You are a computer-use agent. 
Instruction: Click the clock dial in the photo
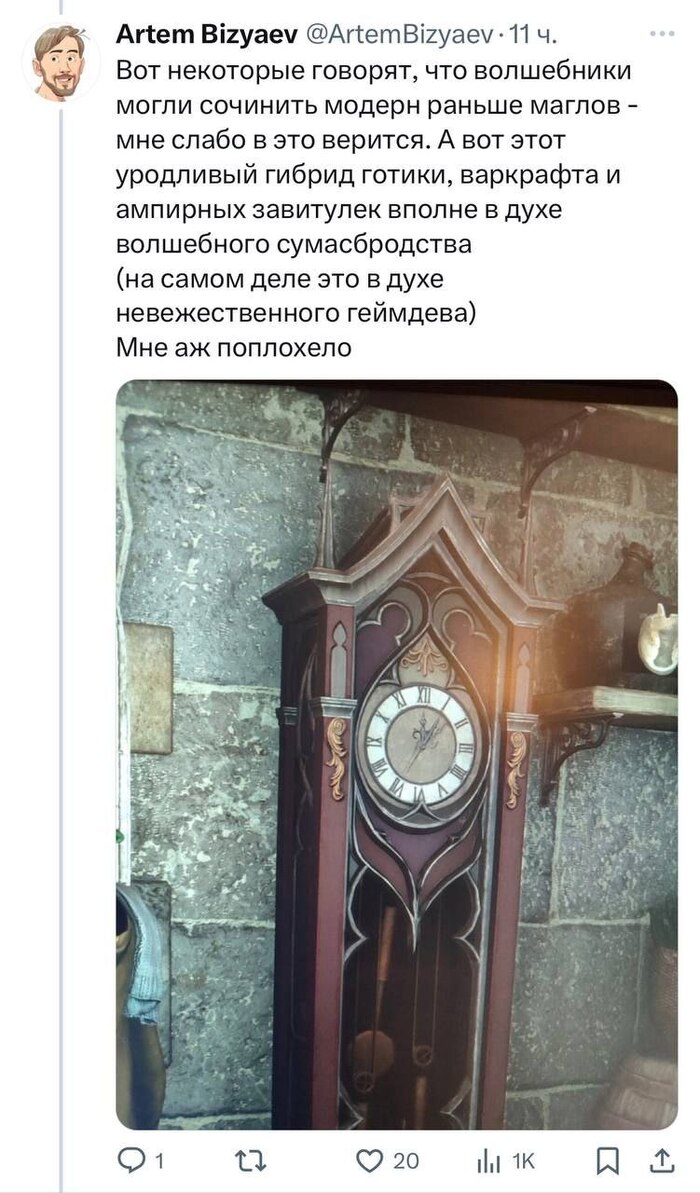420,741
